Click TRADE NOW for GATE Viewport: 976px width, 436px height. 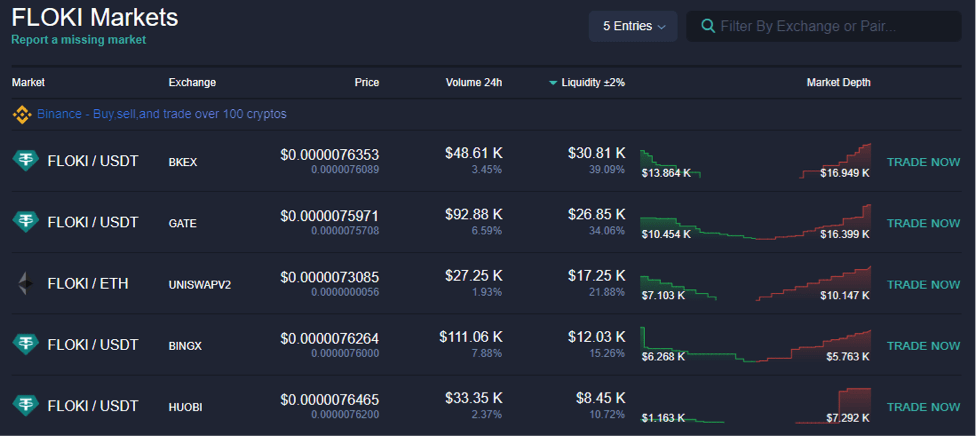[x=923, y=223]
